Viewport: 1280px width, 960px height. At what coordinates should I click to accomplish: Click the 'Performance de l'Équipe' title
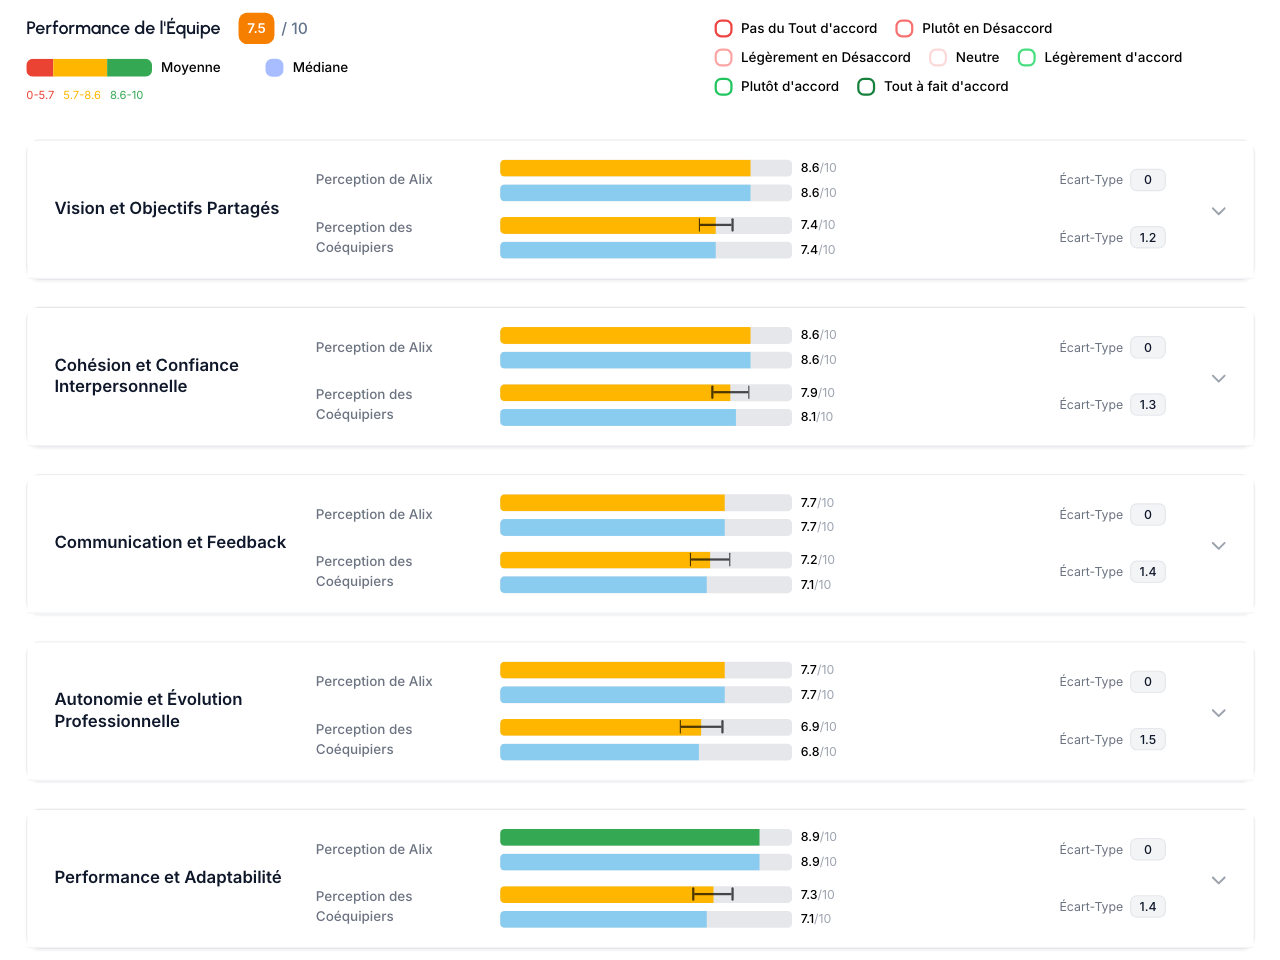(x=123, y=28)
